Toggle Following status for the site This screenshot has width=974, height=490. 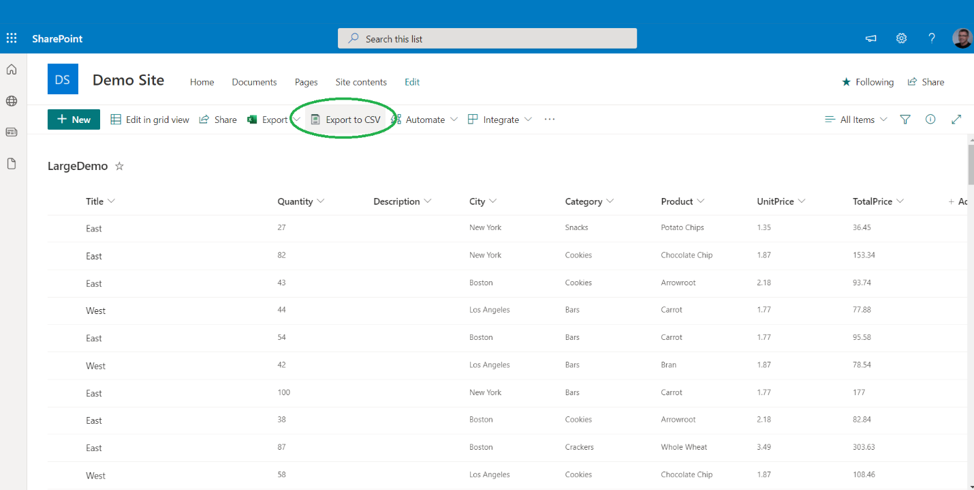[867, 82]
